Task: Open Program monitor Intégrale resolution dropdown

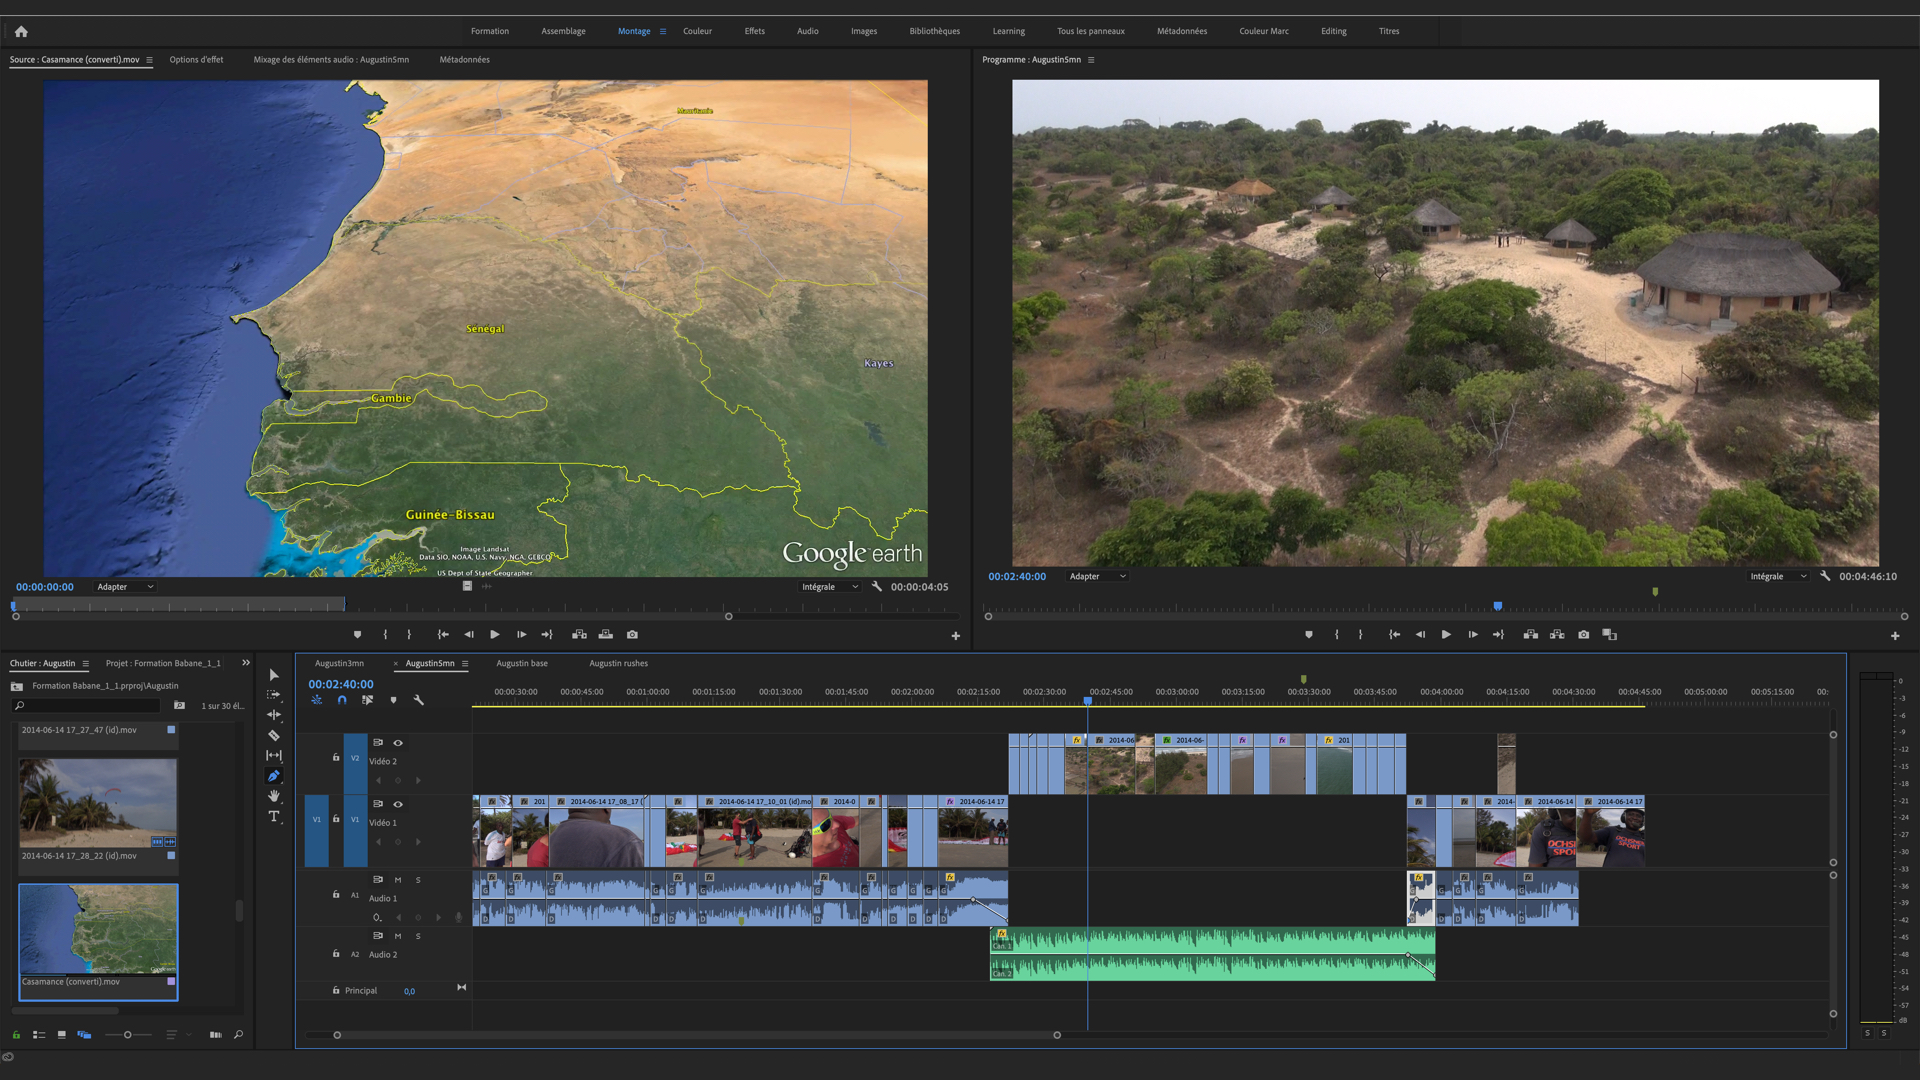Action: tap(1778, 576)
